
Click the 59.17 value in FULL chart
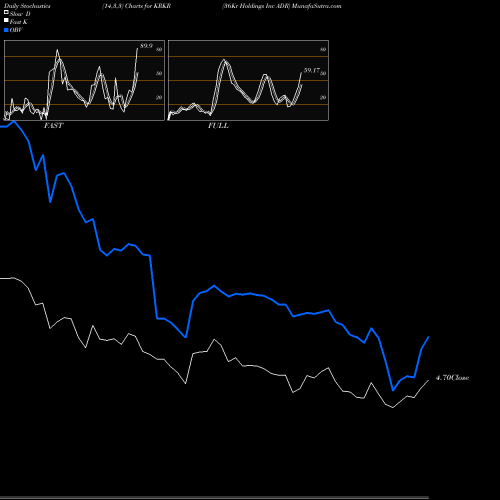312,70
